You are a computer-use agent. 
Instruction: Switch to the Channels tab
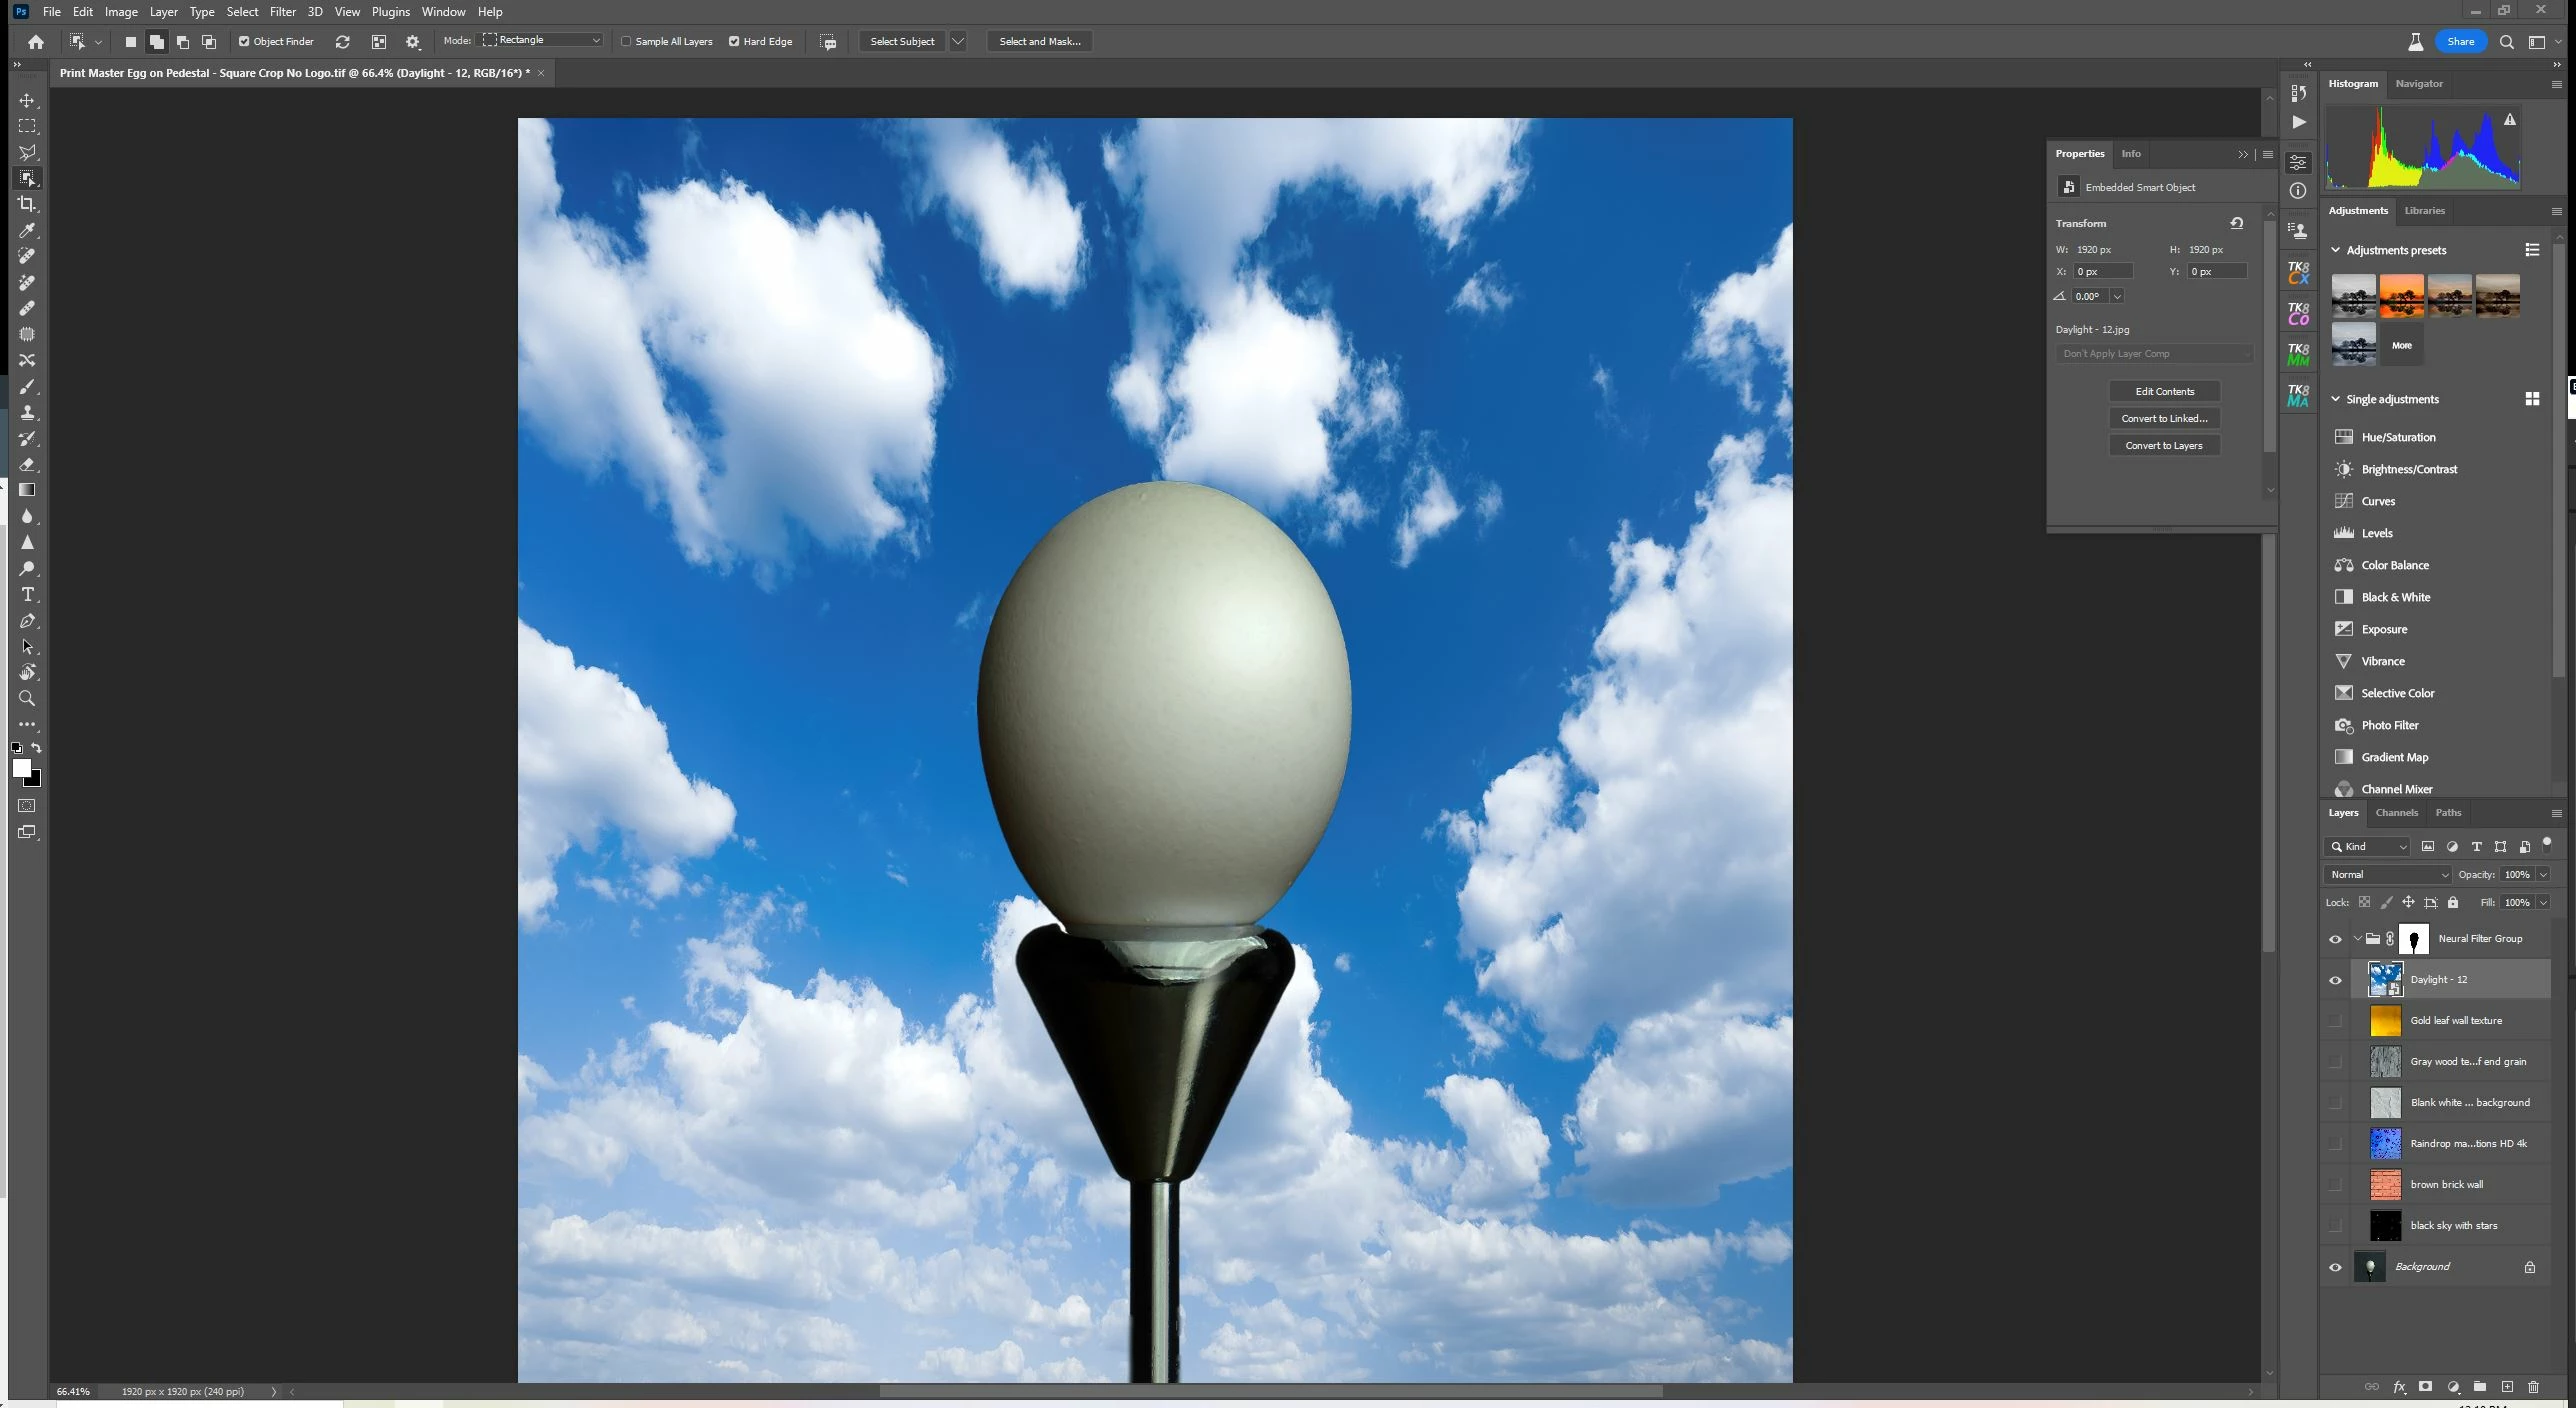(x=2396, y=812)
